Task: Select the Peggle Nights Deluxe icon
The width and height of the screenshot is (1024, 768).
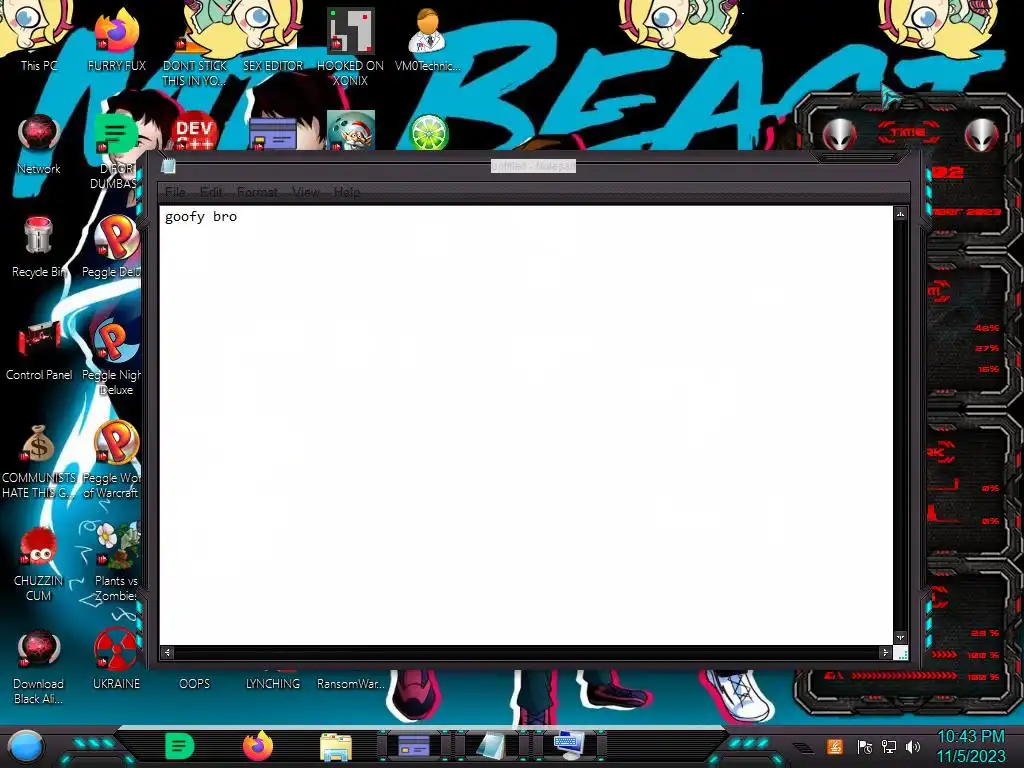Action: click(x=114, y=358)
